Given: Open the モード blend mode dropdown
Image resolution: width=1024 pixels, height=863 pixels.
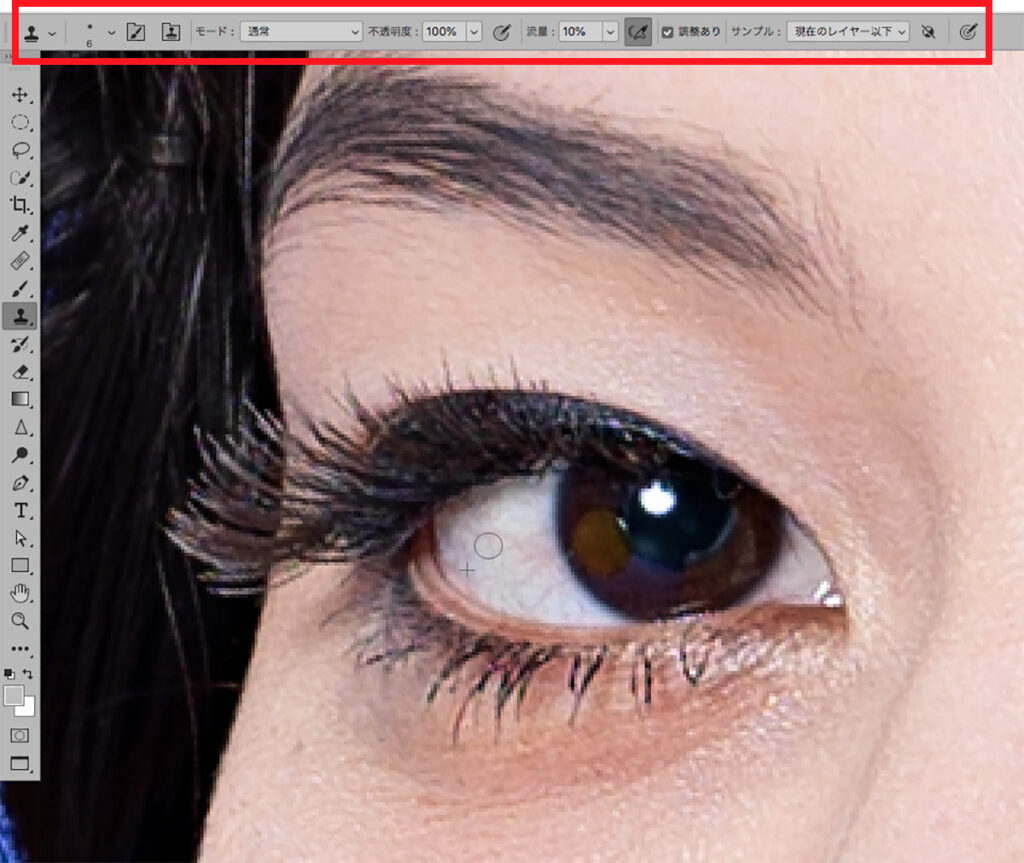Looking at the screenshot, I should [x=302, y=32].
